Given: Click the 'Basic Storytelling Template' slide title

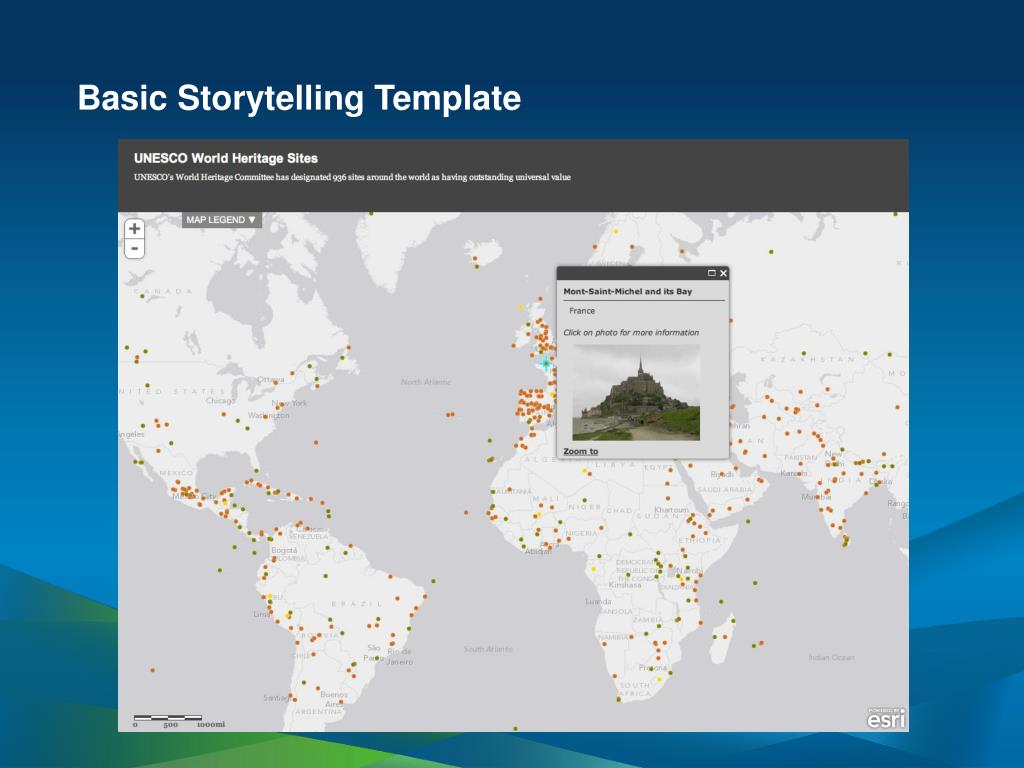Looking at the screenshot, I should coord(299,98).
